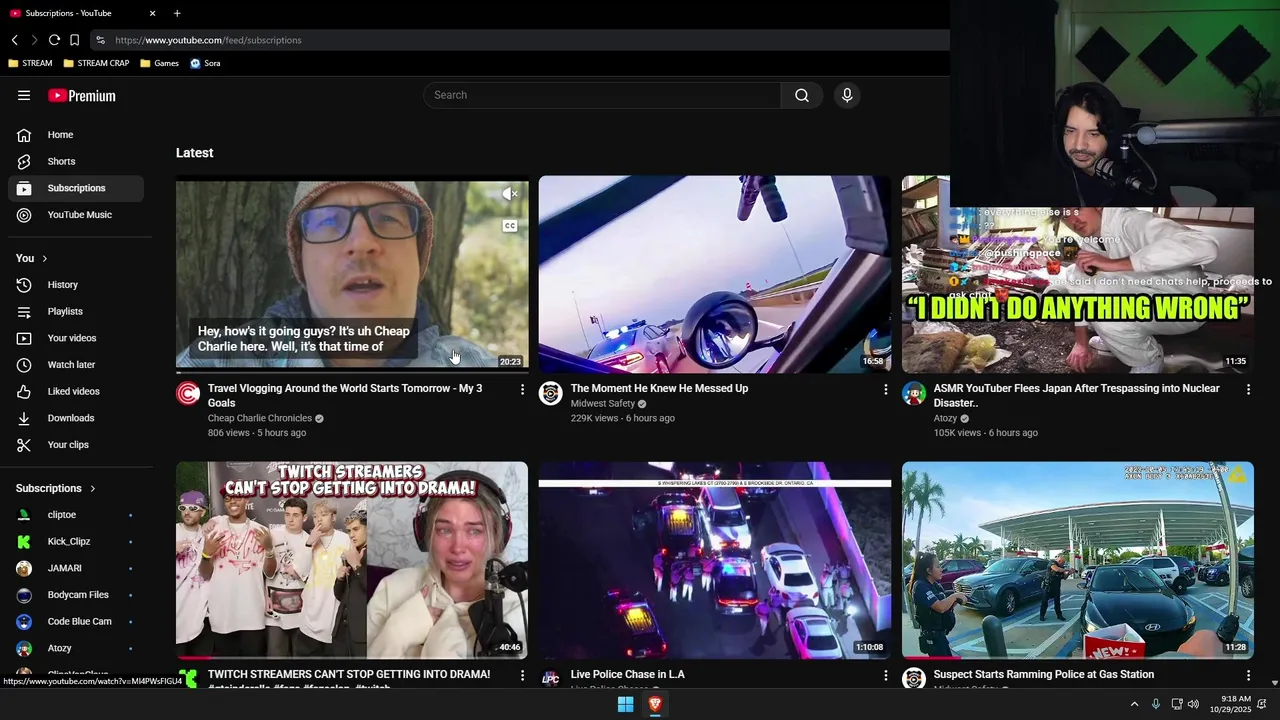The width and height of the screenshot is (1280, 720).
Task: Open Live Police Chase thumbnail
Action: pyautogui.click(x=715, y=560)
